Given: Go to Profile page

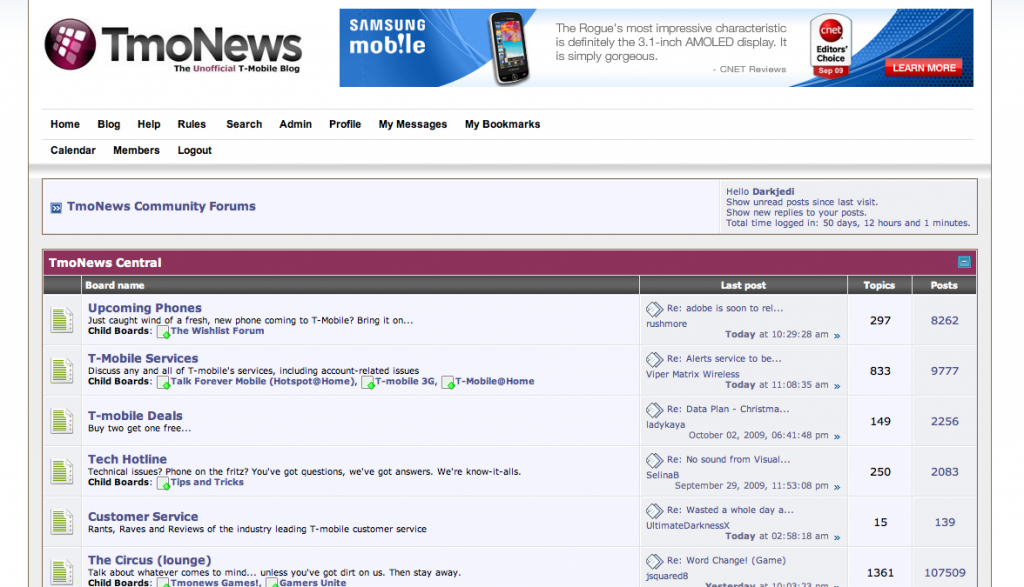Looking at the screenshot, I should (x=345, y=124).
